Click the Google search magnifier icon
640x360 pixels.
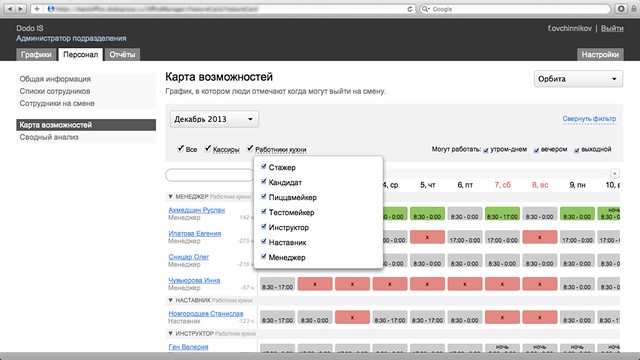pyautogui.click(x=425, y=9)
